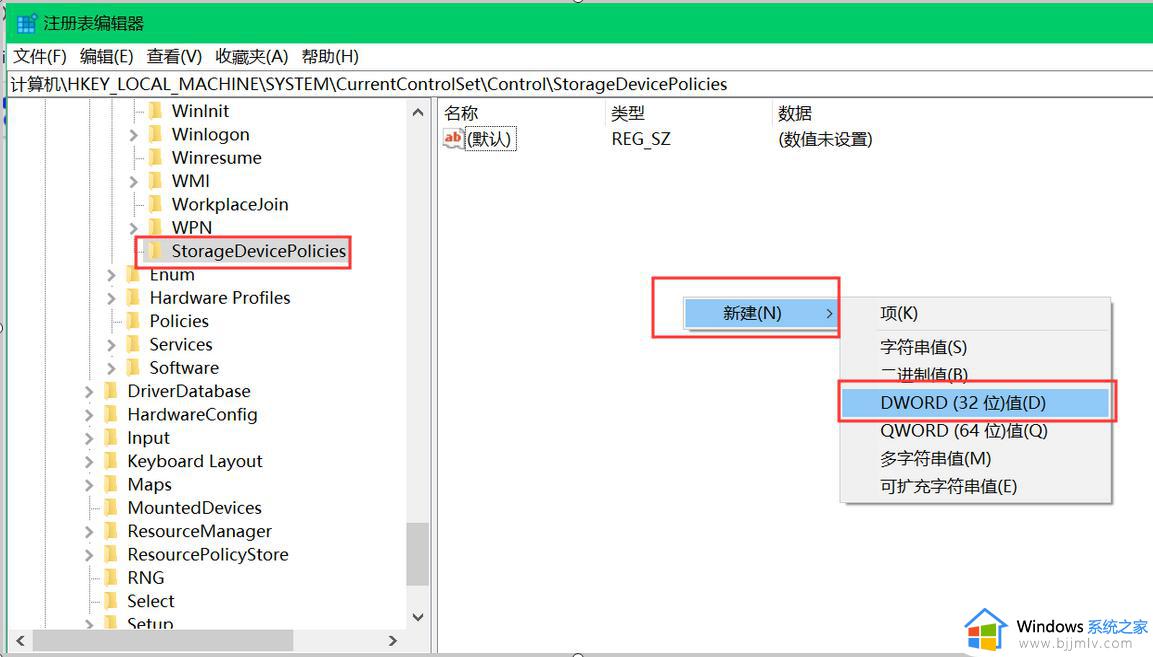The image size is (1153, 657).
Task: Click the Winresume folder icon
Action: tap(155, 158)
